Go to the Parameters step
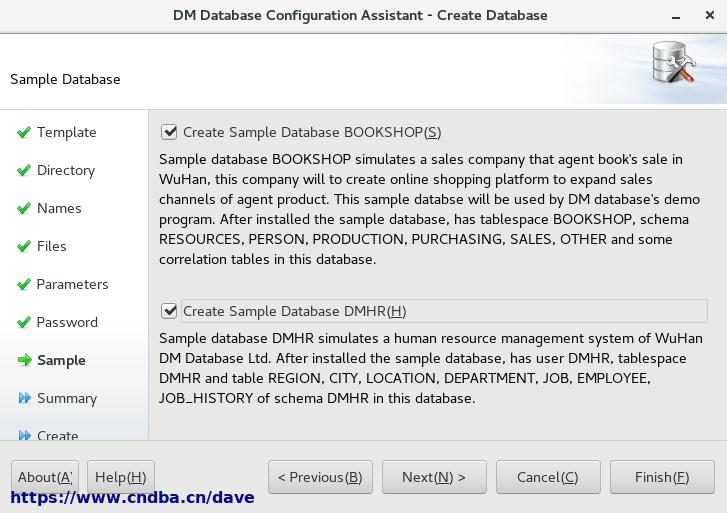This screenshot has width=727, height=513. pos(72,284)
